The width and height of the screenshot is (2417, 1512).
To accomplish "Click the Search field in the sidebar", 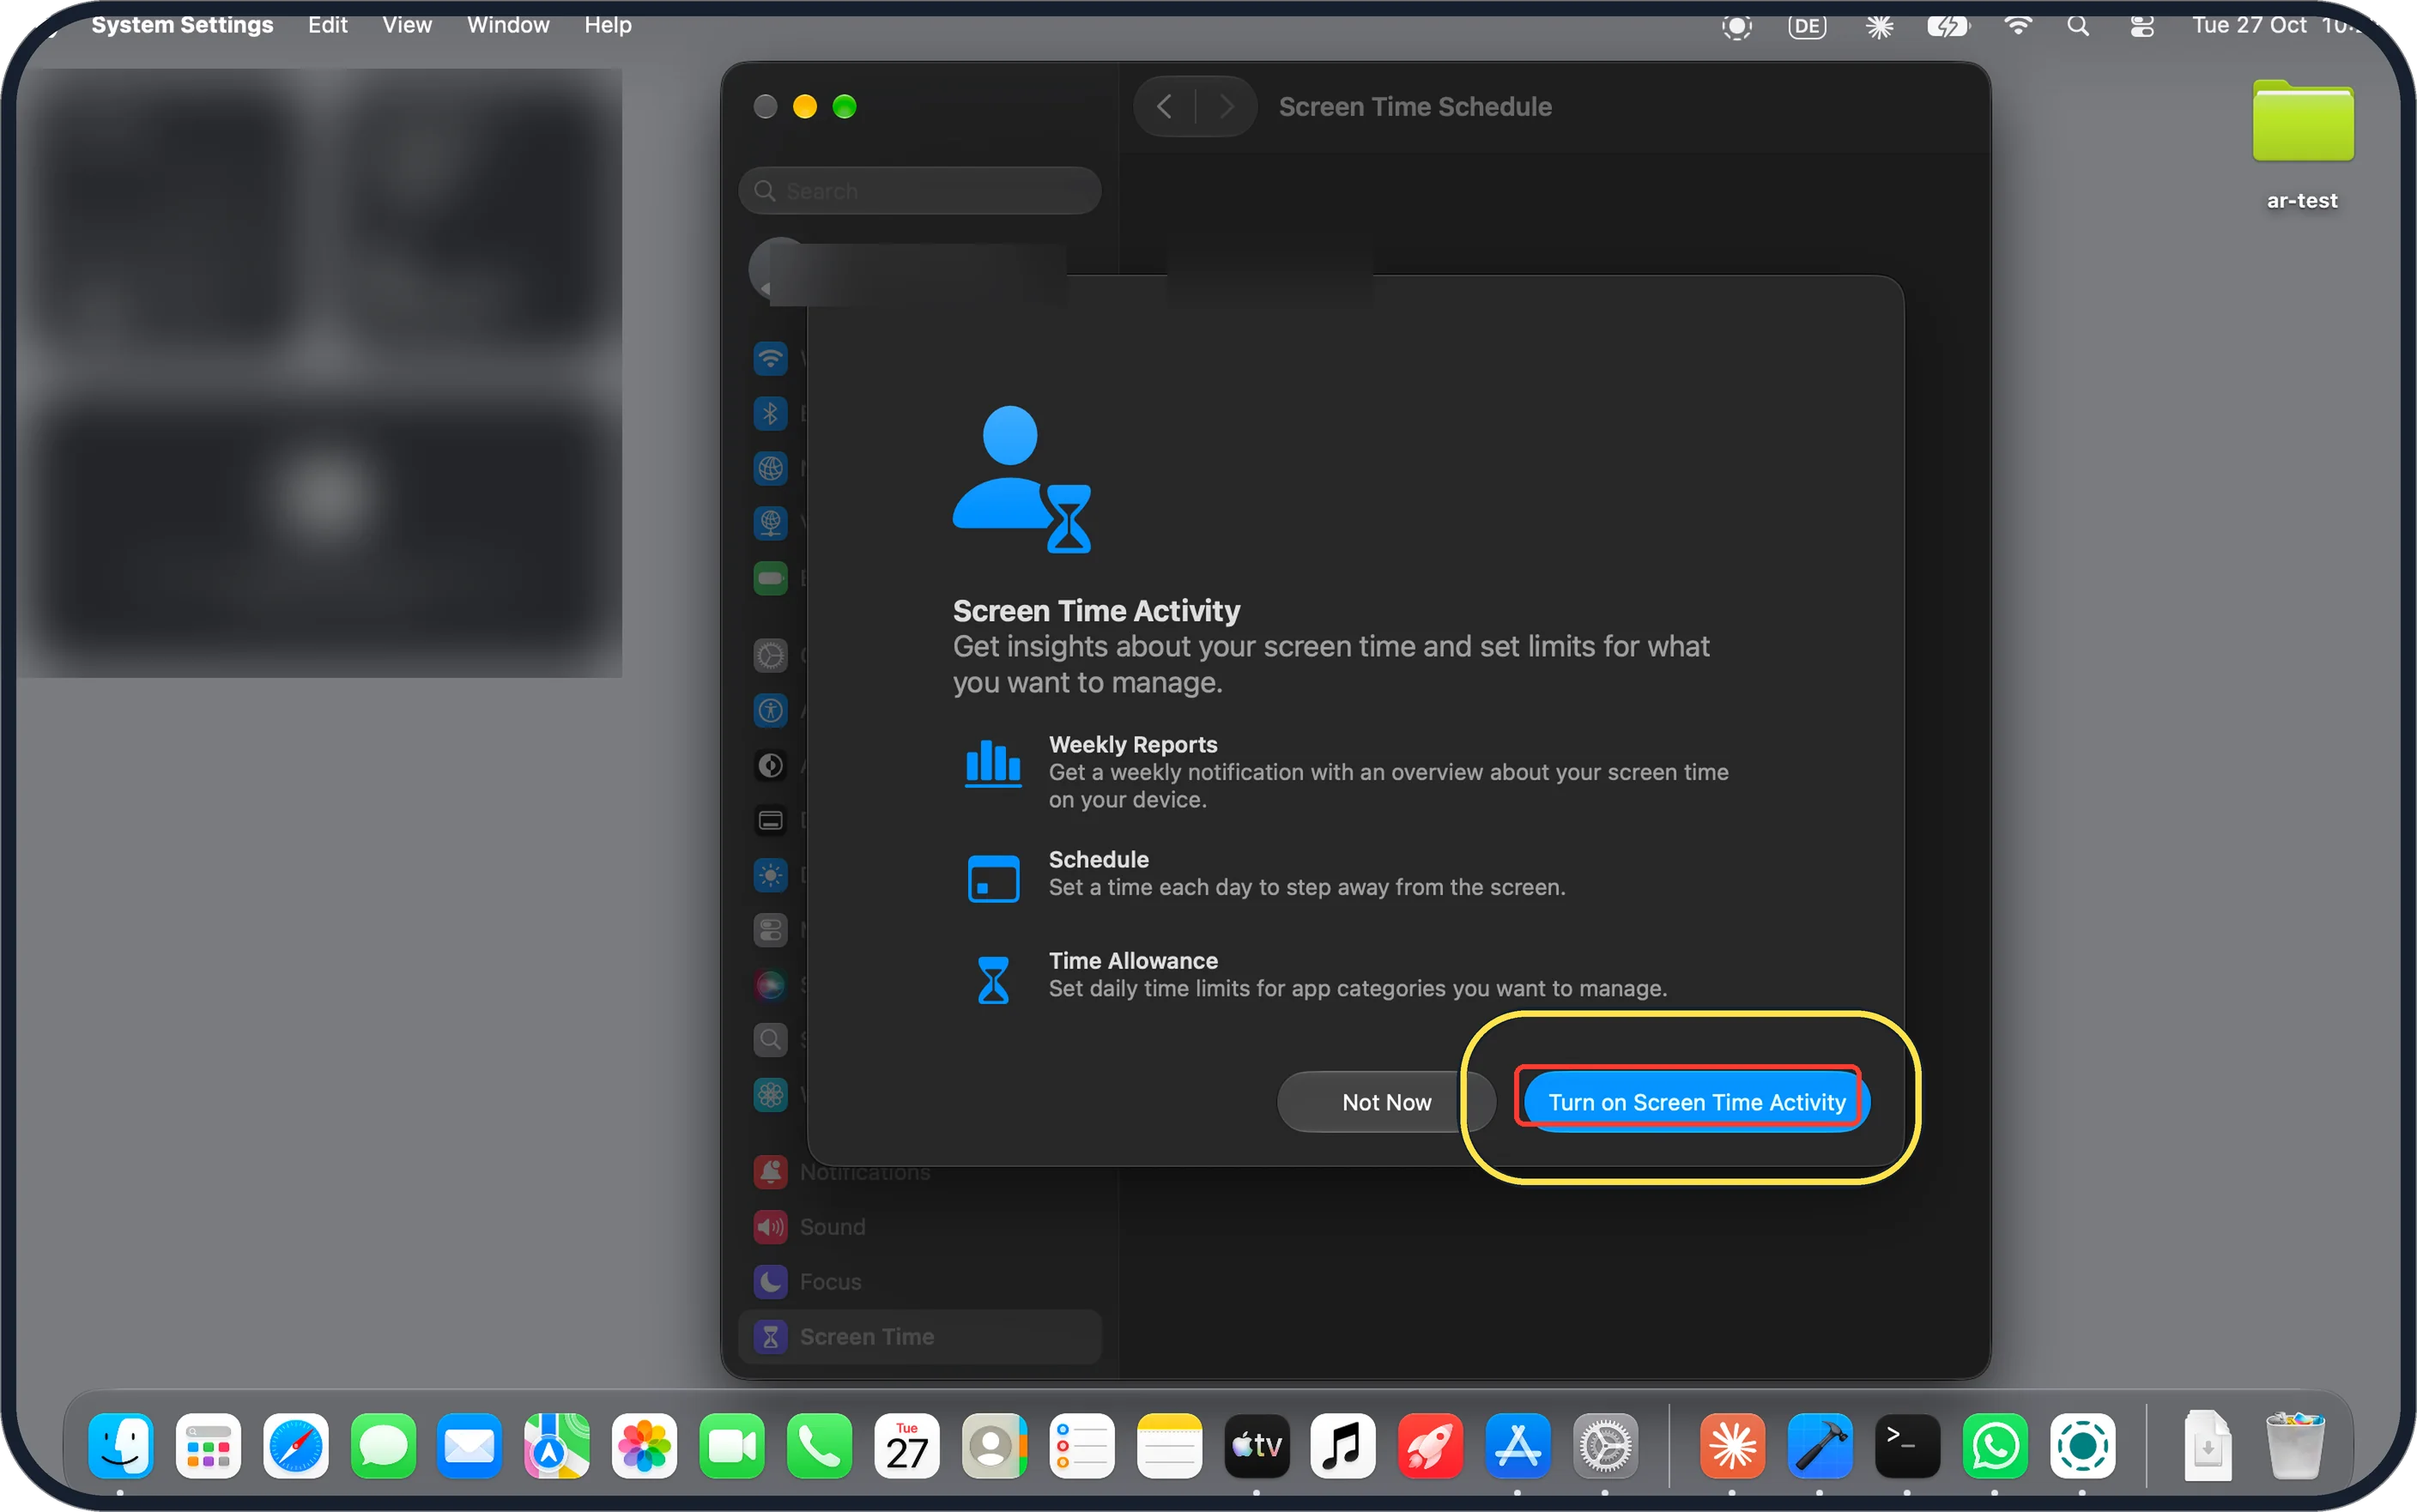I will click(919, 190).
